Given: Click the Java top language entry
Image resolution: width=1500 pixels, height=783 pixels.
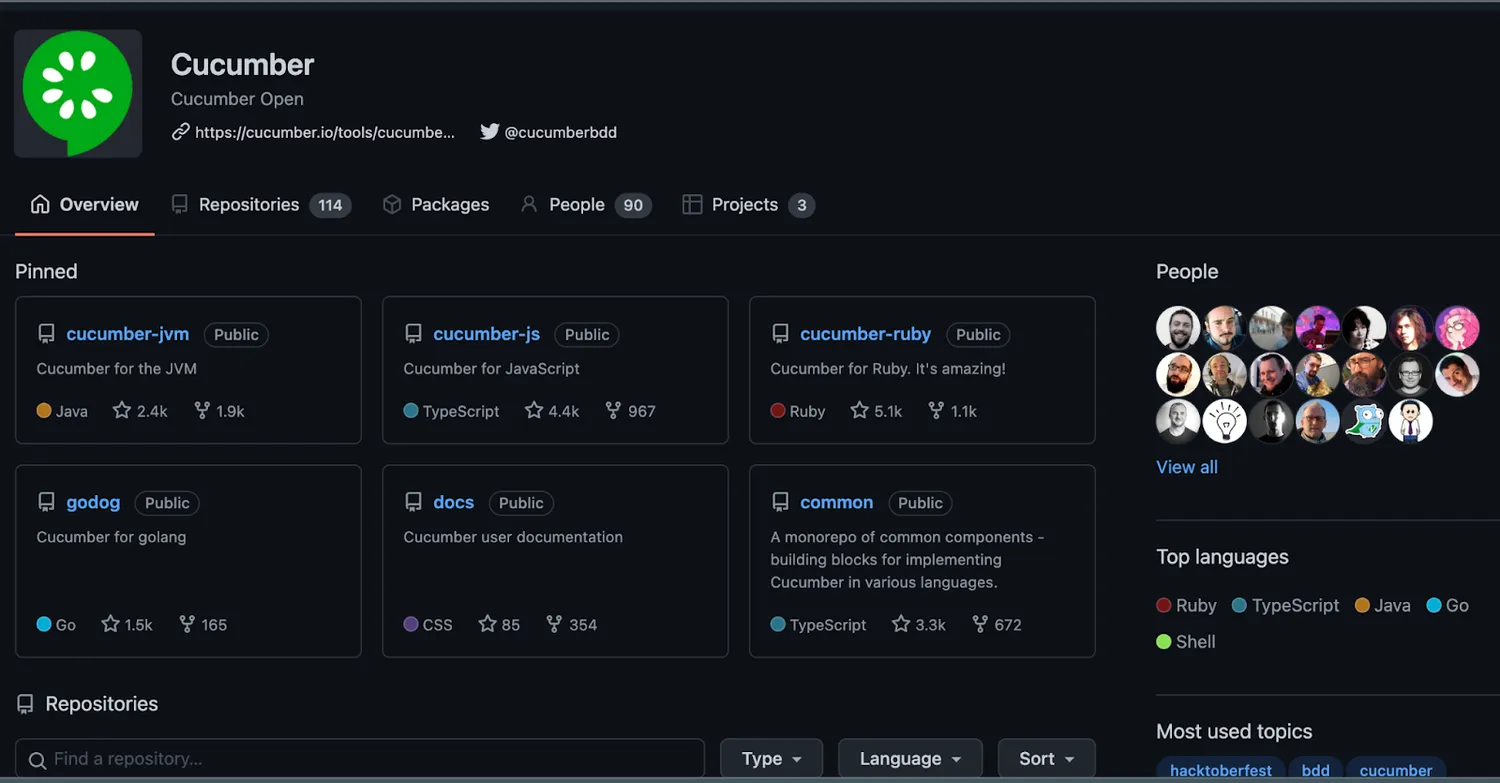Looking at the screenshot, I should click(1383, 605).
